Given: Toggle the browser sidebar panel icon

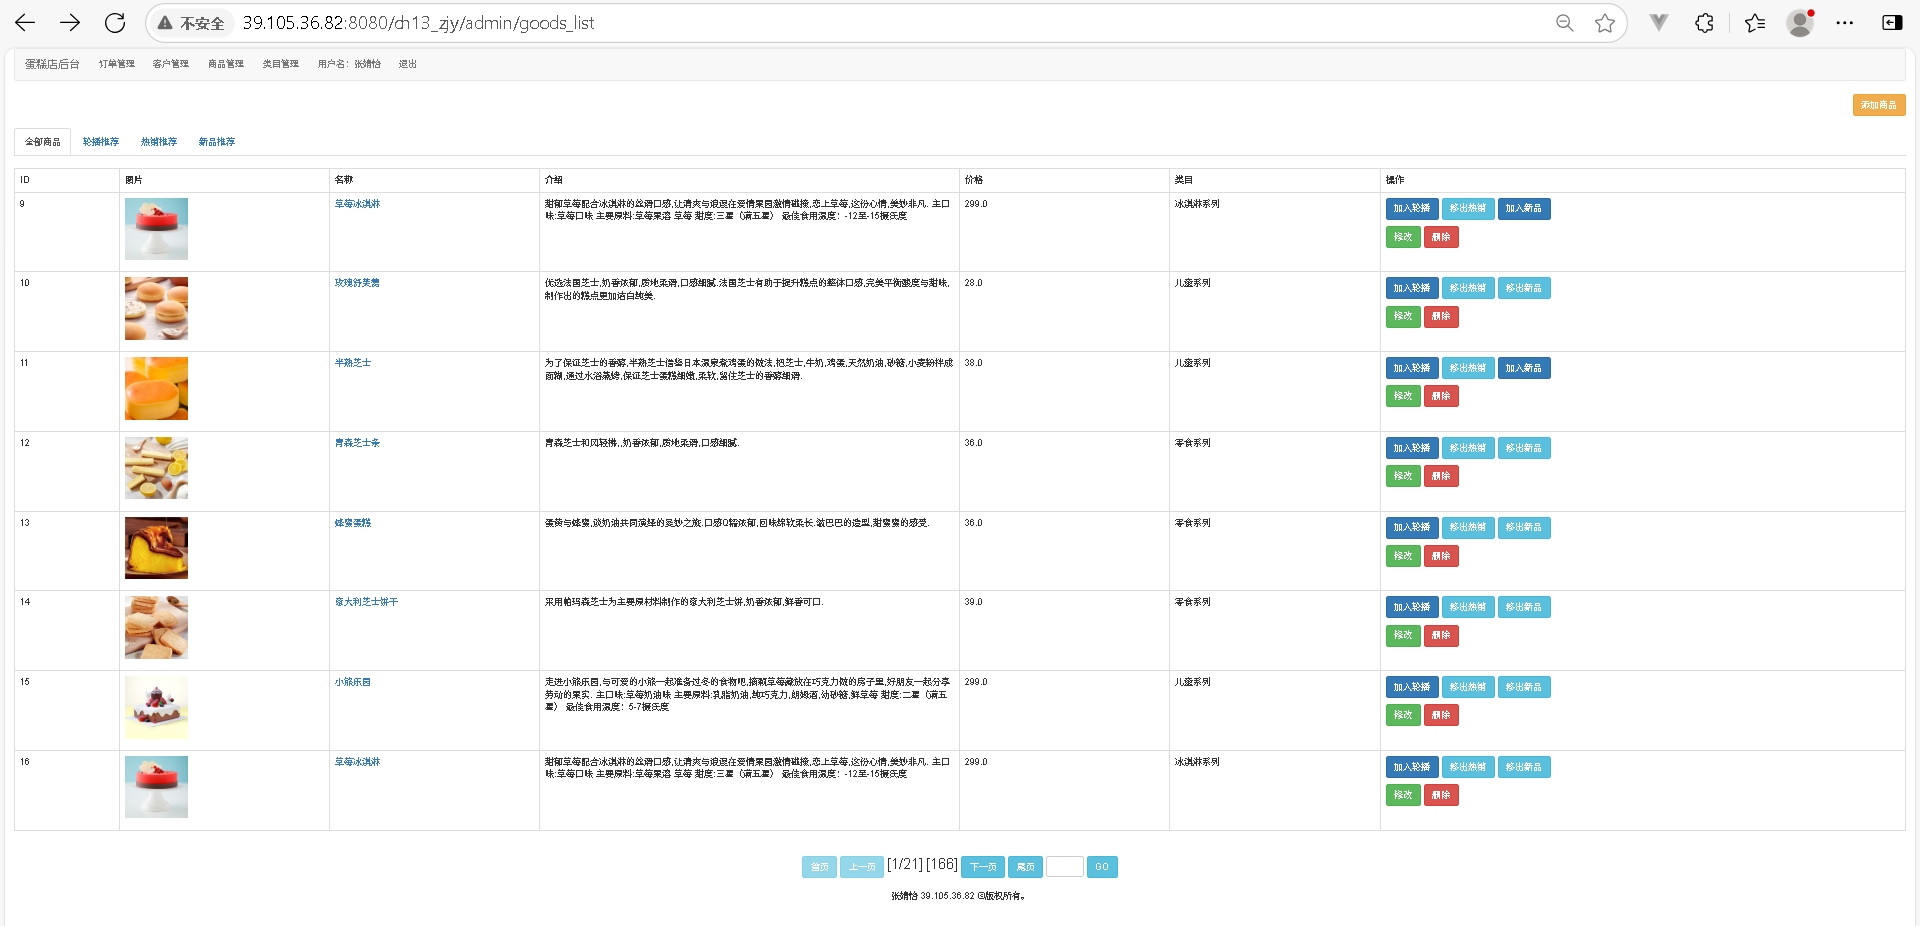Looking at the screenshot, I should 1892,23.
